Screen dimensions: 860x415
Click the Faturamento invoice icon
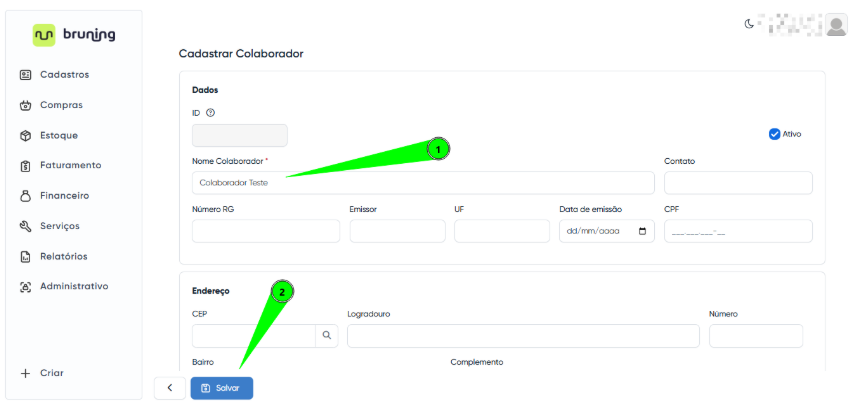click(x=26, y=166)
